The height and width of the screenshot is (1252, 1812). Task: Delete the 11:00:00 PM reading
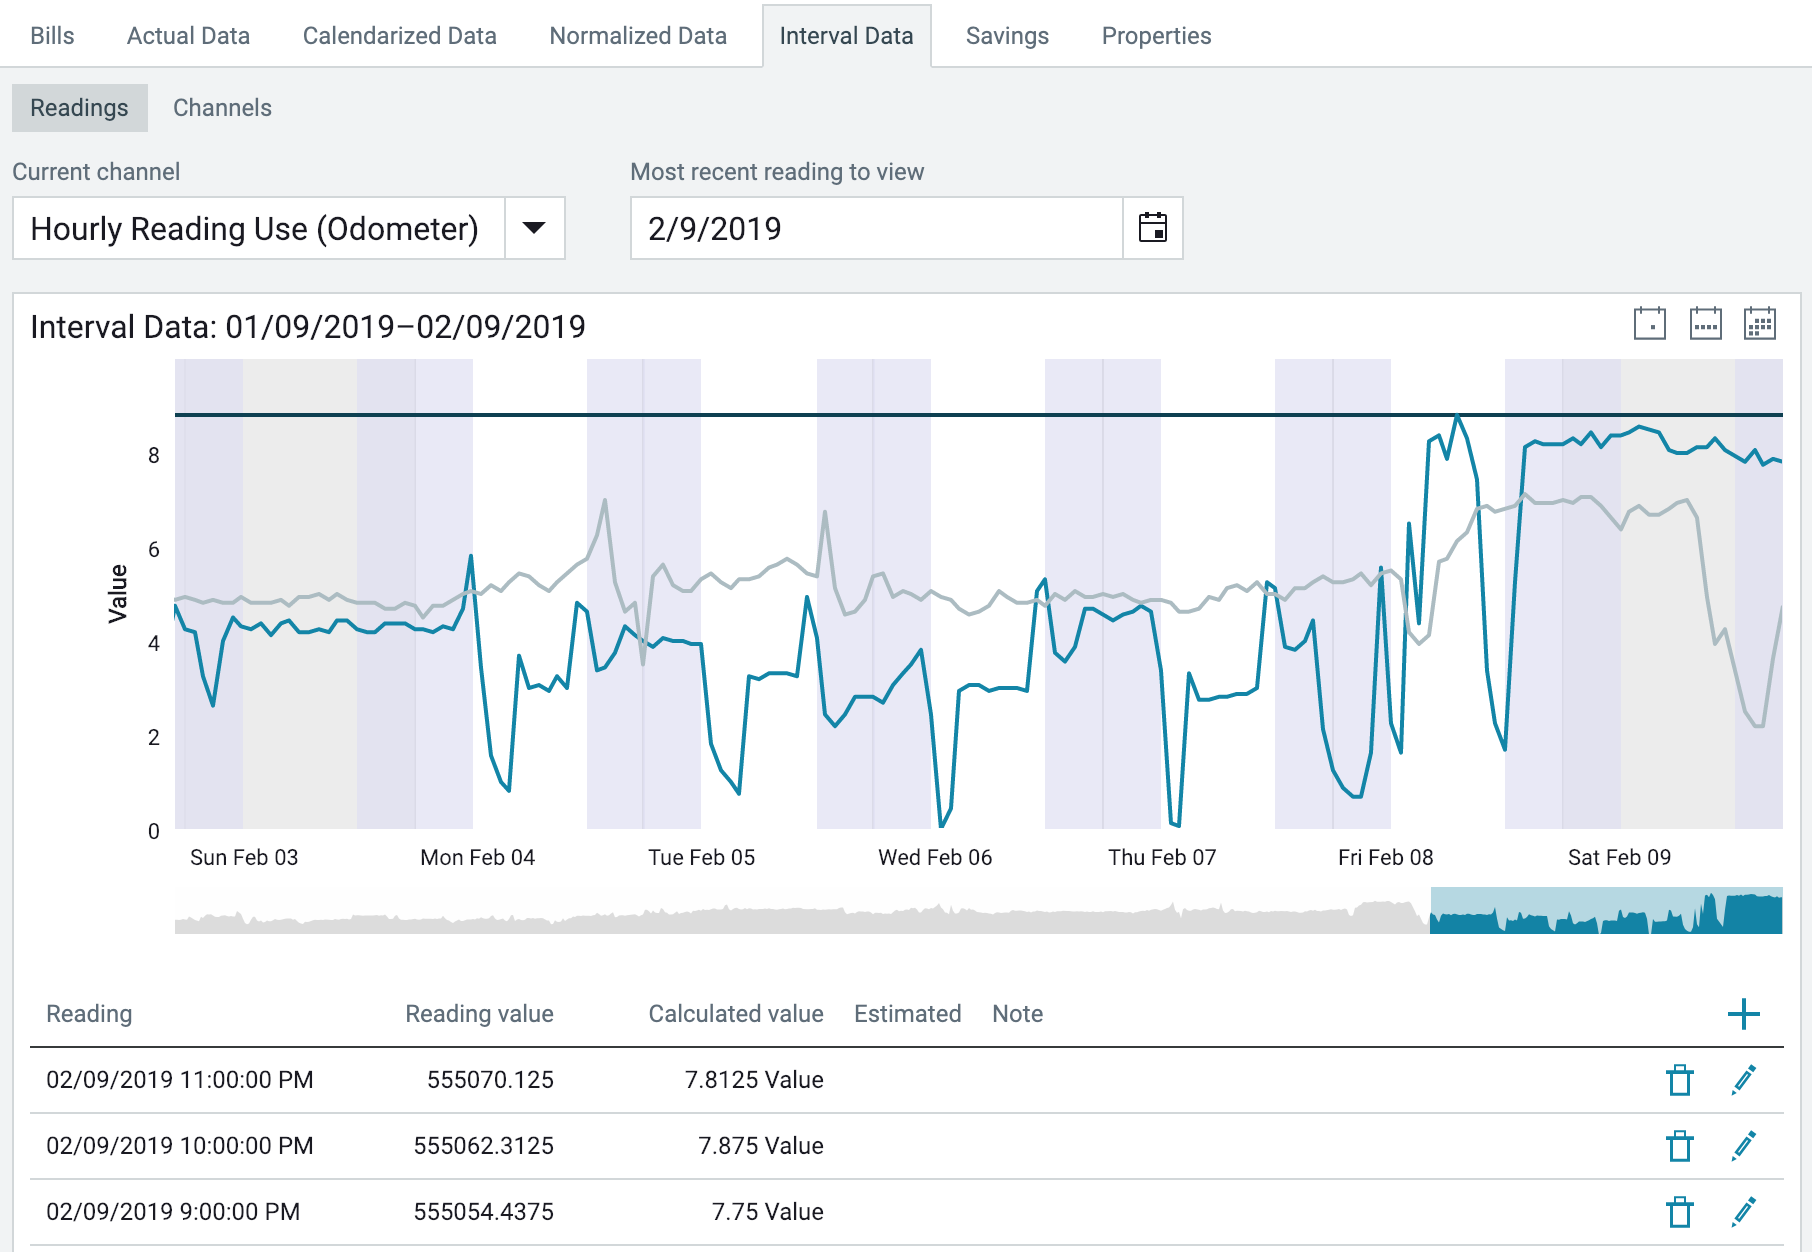point(1680,1080)
